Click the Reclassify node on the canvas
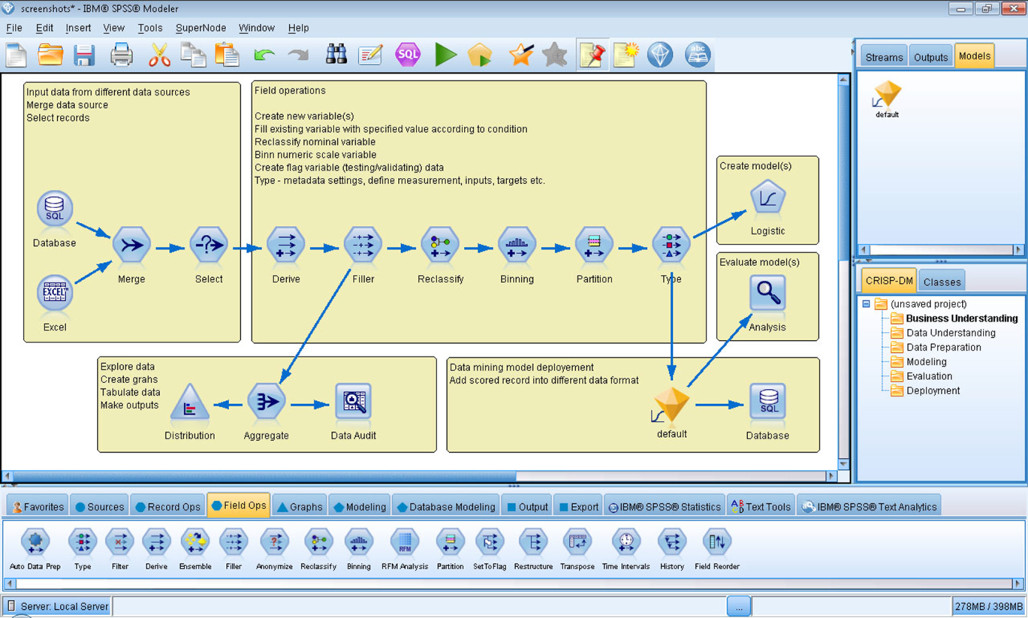1028x618 pixels. pyautogui.click(x=441, y=245)
